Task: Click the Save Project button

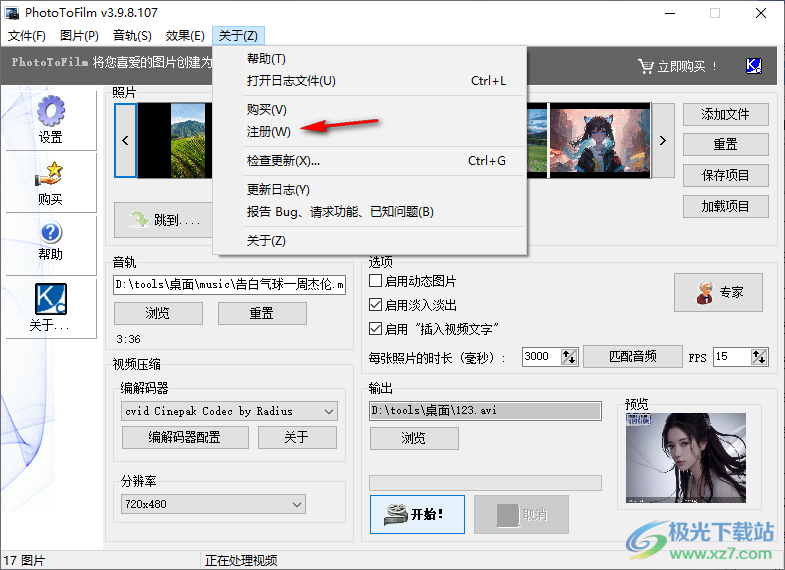Action: (x=725, y=176)
